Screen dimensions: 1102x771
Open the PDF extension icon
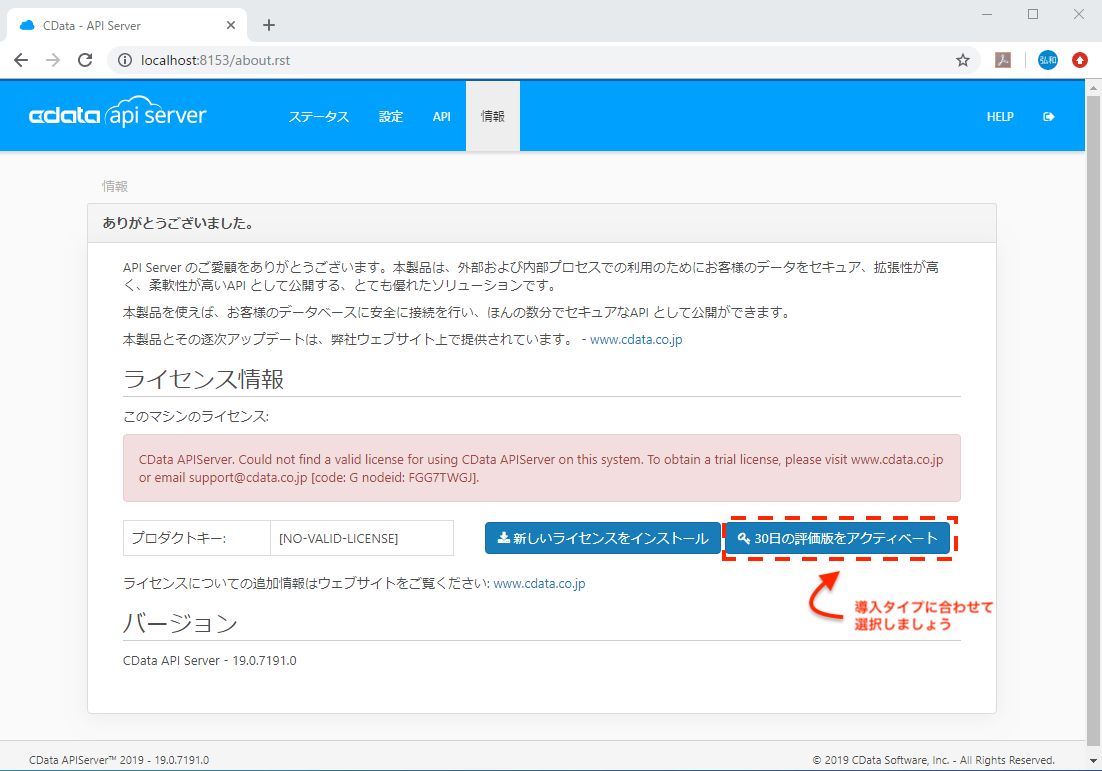click(x=1003, y=60)
